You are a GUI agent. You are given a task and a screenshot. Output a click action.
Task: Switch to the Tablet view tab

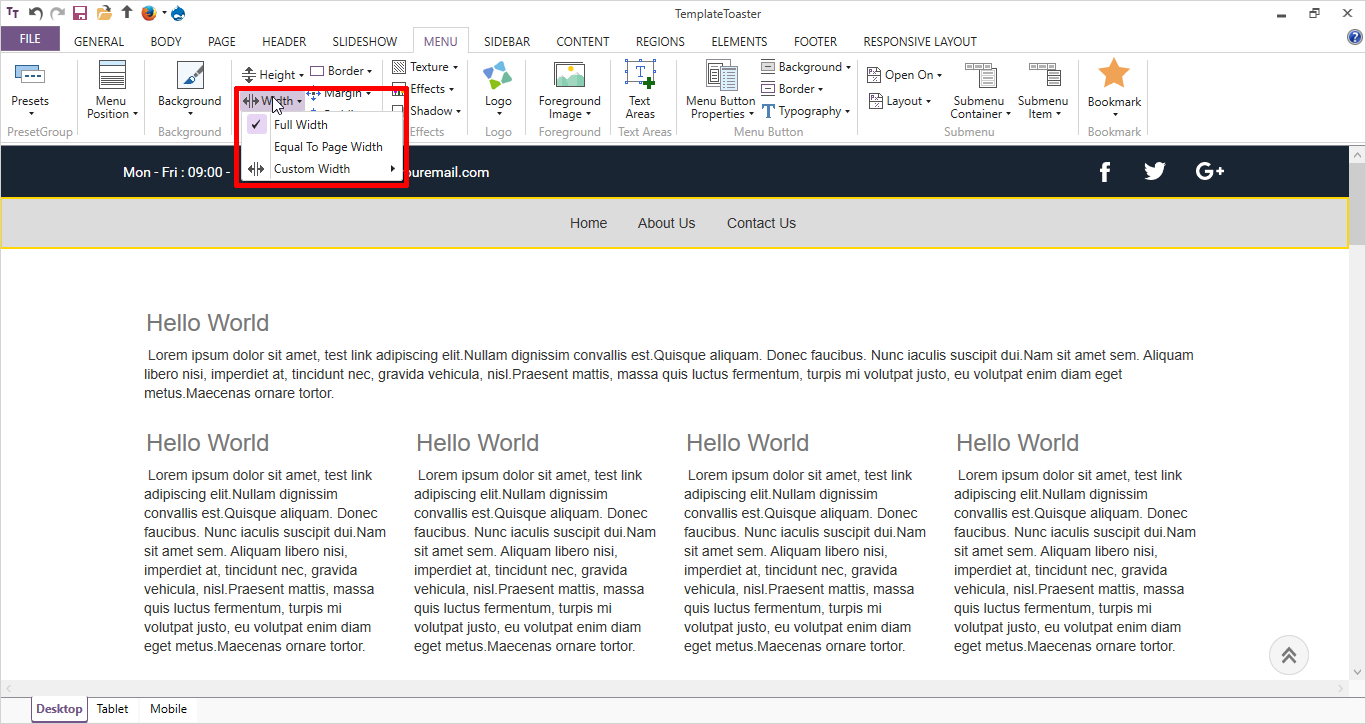(112, 709)
